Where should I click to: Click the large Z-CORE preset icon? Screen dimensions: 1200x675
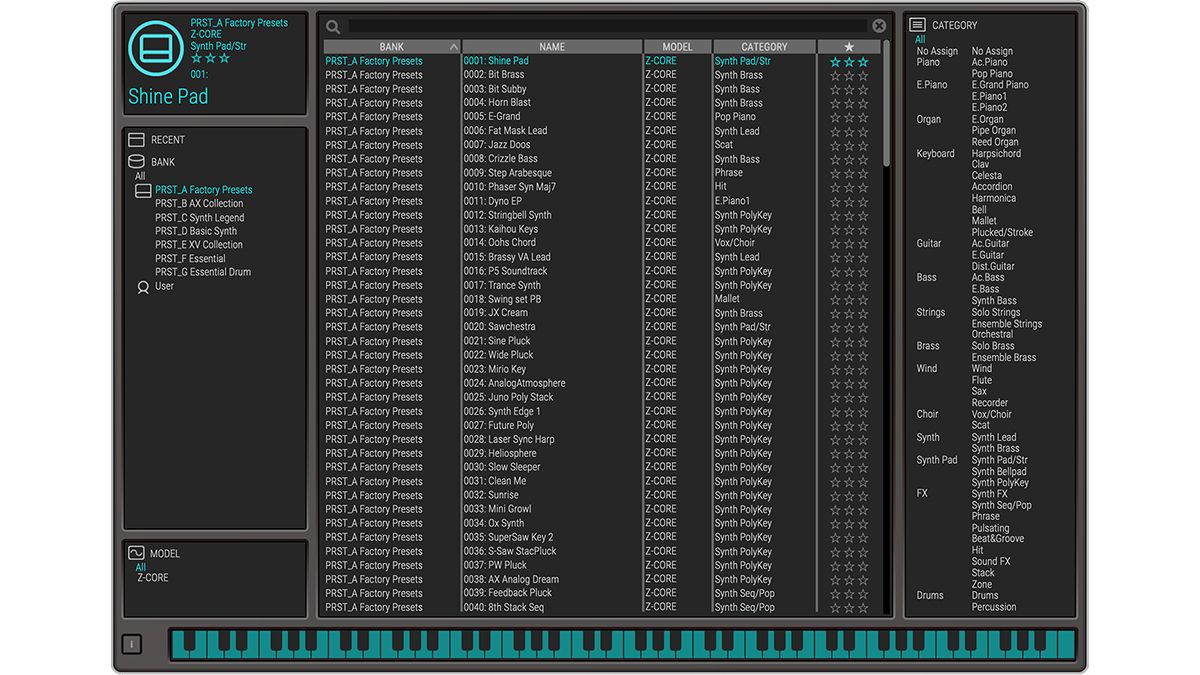156,47
